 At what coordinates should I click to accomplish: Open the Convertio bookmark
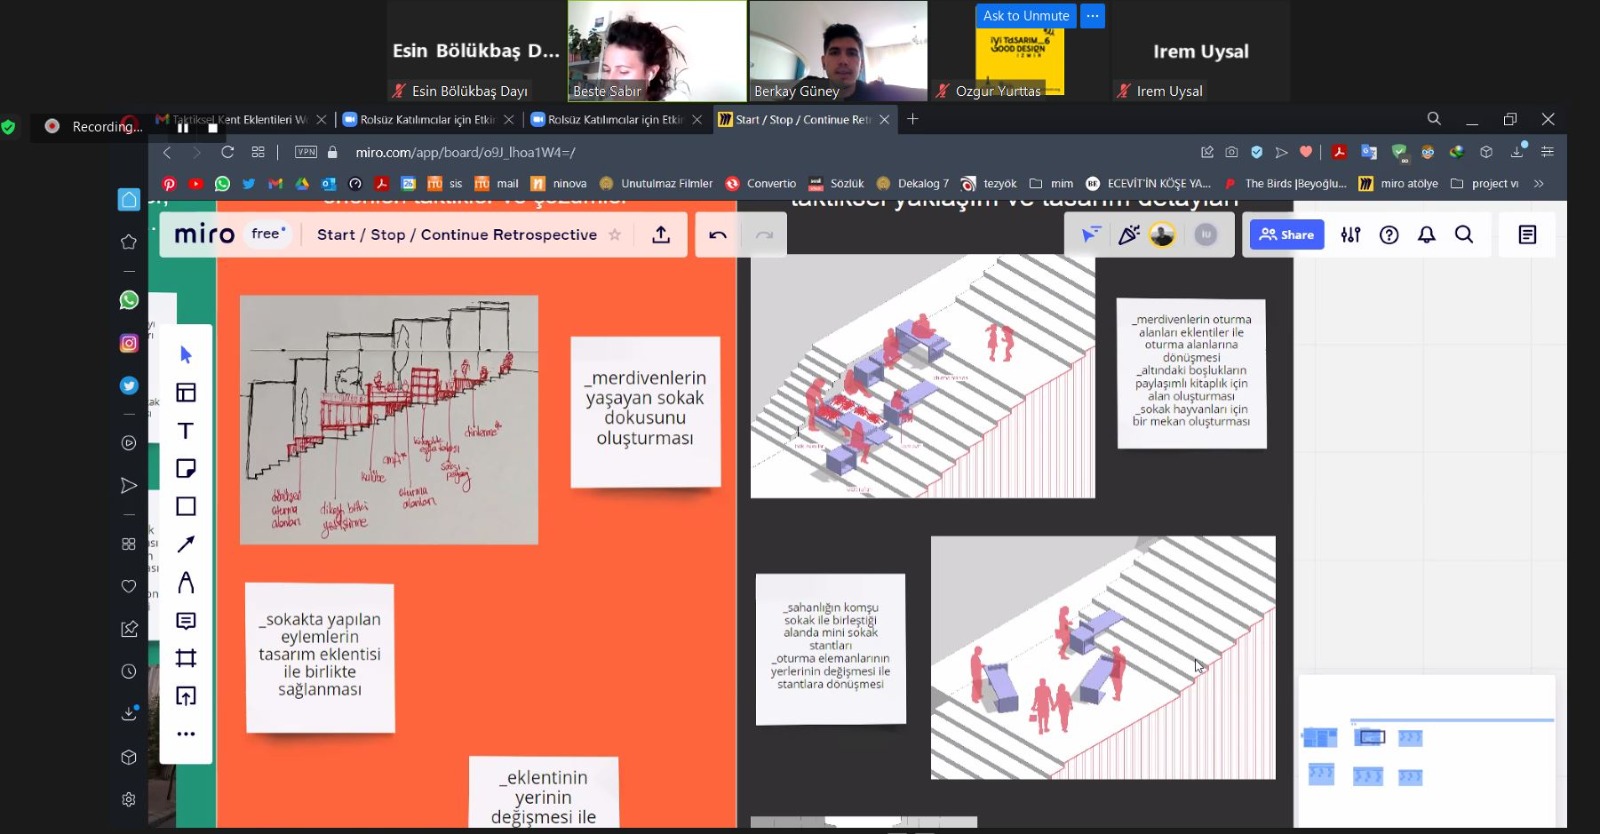761,184
